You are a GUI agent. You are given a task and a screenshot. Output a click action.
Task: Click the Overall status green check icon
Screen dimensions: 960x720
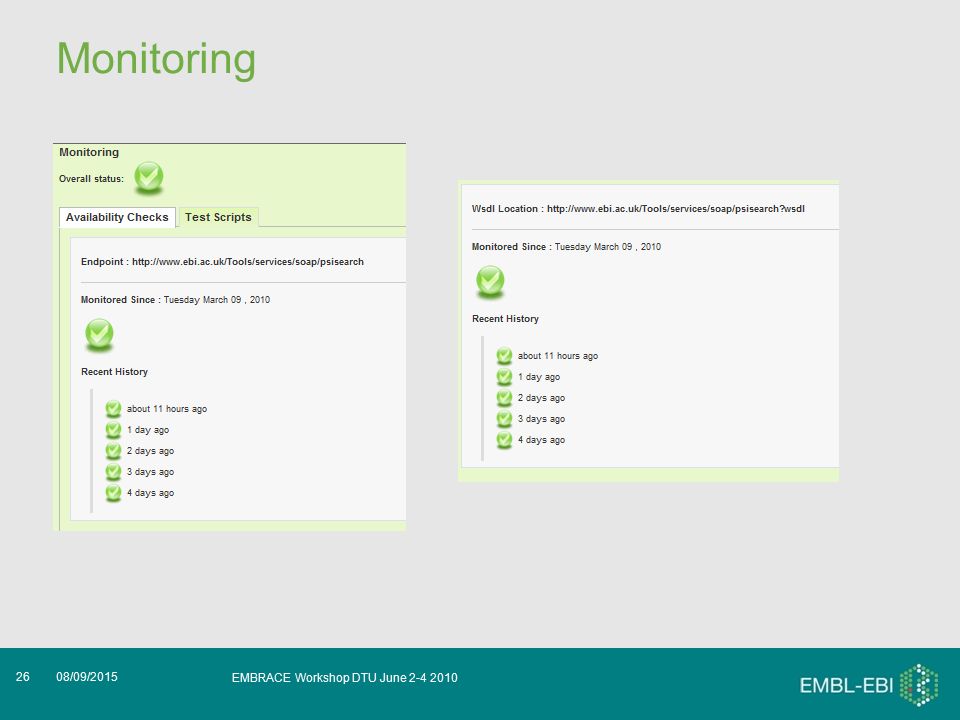pyautogui.click(x=149, y=178)
